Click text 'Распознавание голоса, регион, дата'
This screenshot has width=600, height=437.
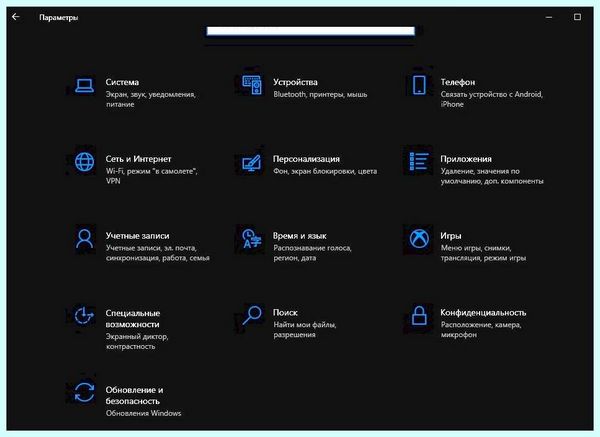coord(312,253)
